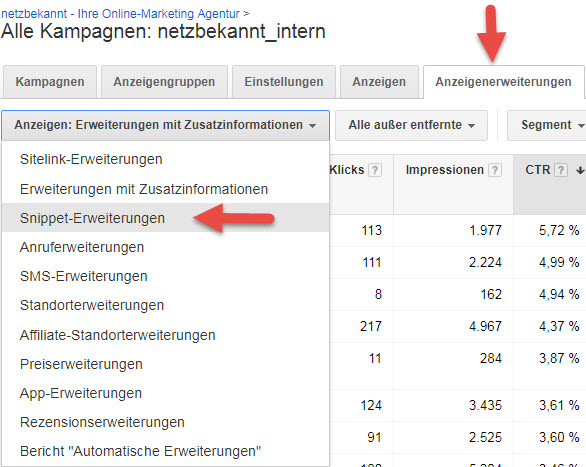Open the Einstellungen tab

(x=284, y=82)
